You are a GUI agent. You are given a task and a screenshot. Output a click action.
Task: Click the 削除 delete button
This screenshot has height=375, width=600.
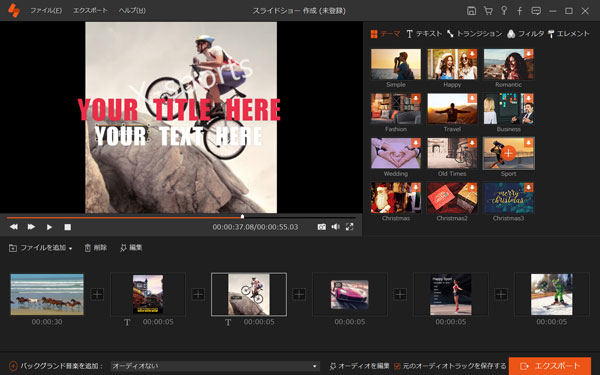click(96, 248)
